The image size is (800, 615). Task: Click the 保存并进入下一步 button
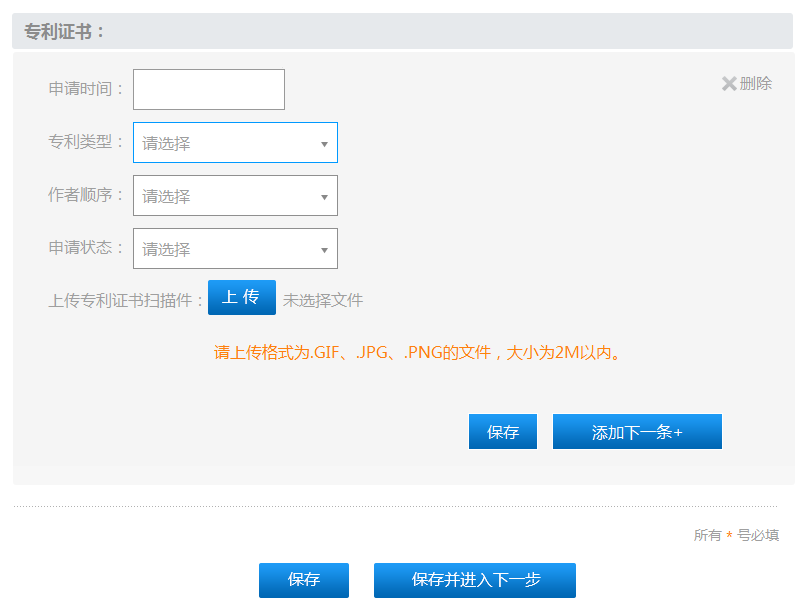tap(475, 580)
